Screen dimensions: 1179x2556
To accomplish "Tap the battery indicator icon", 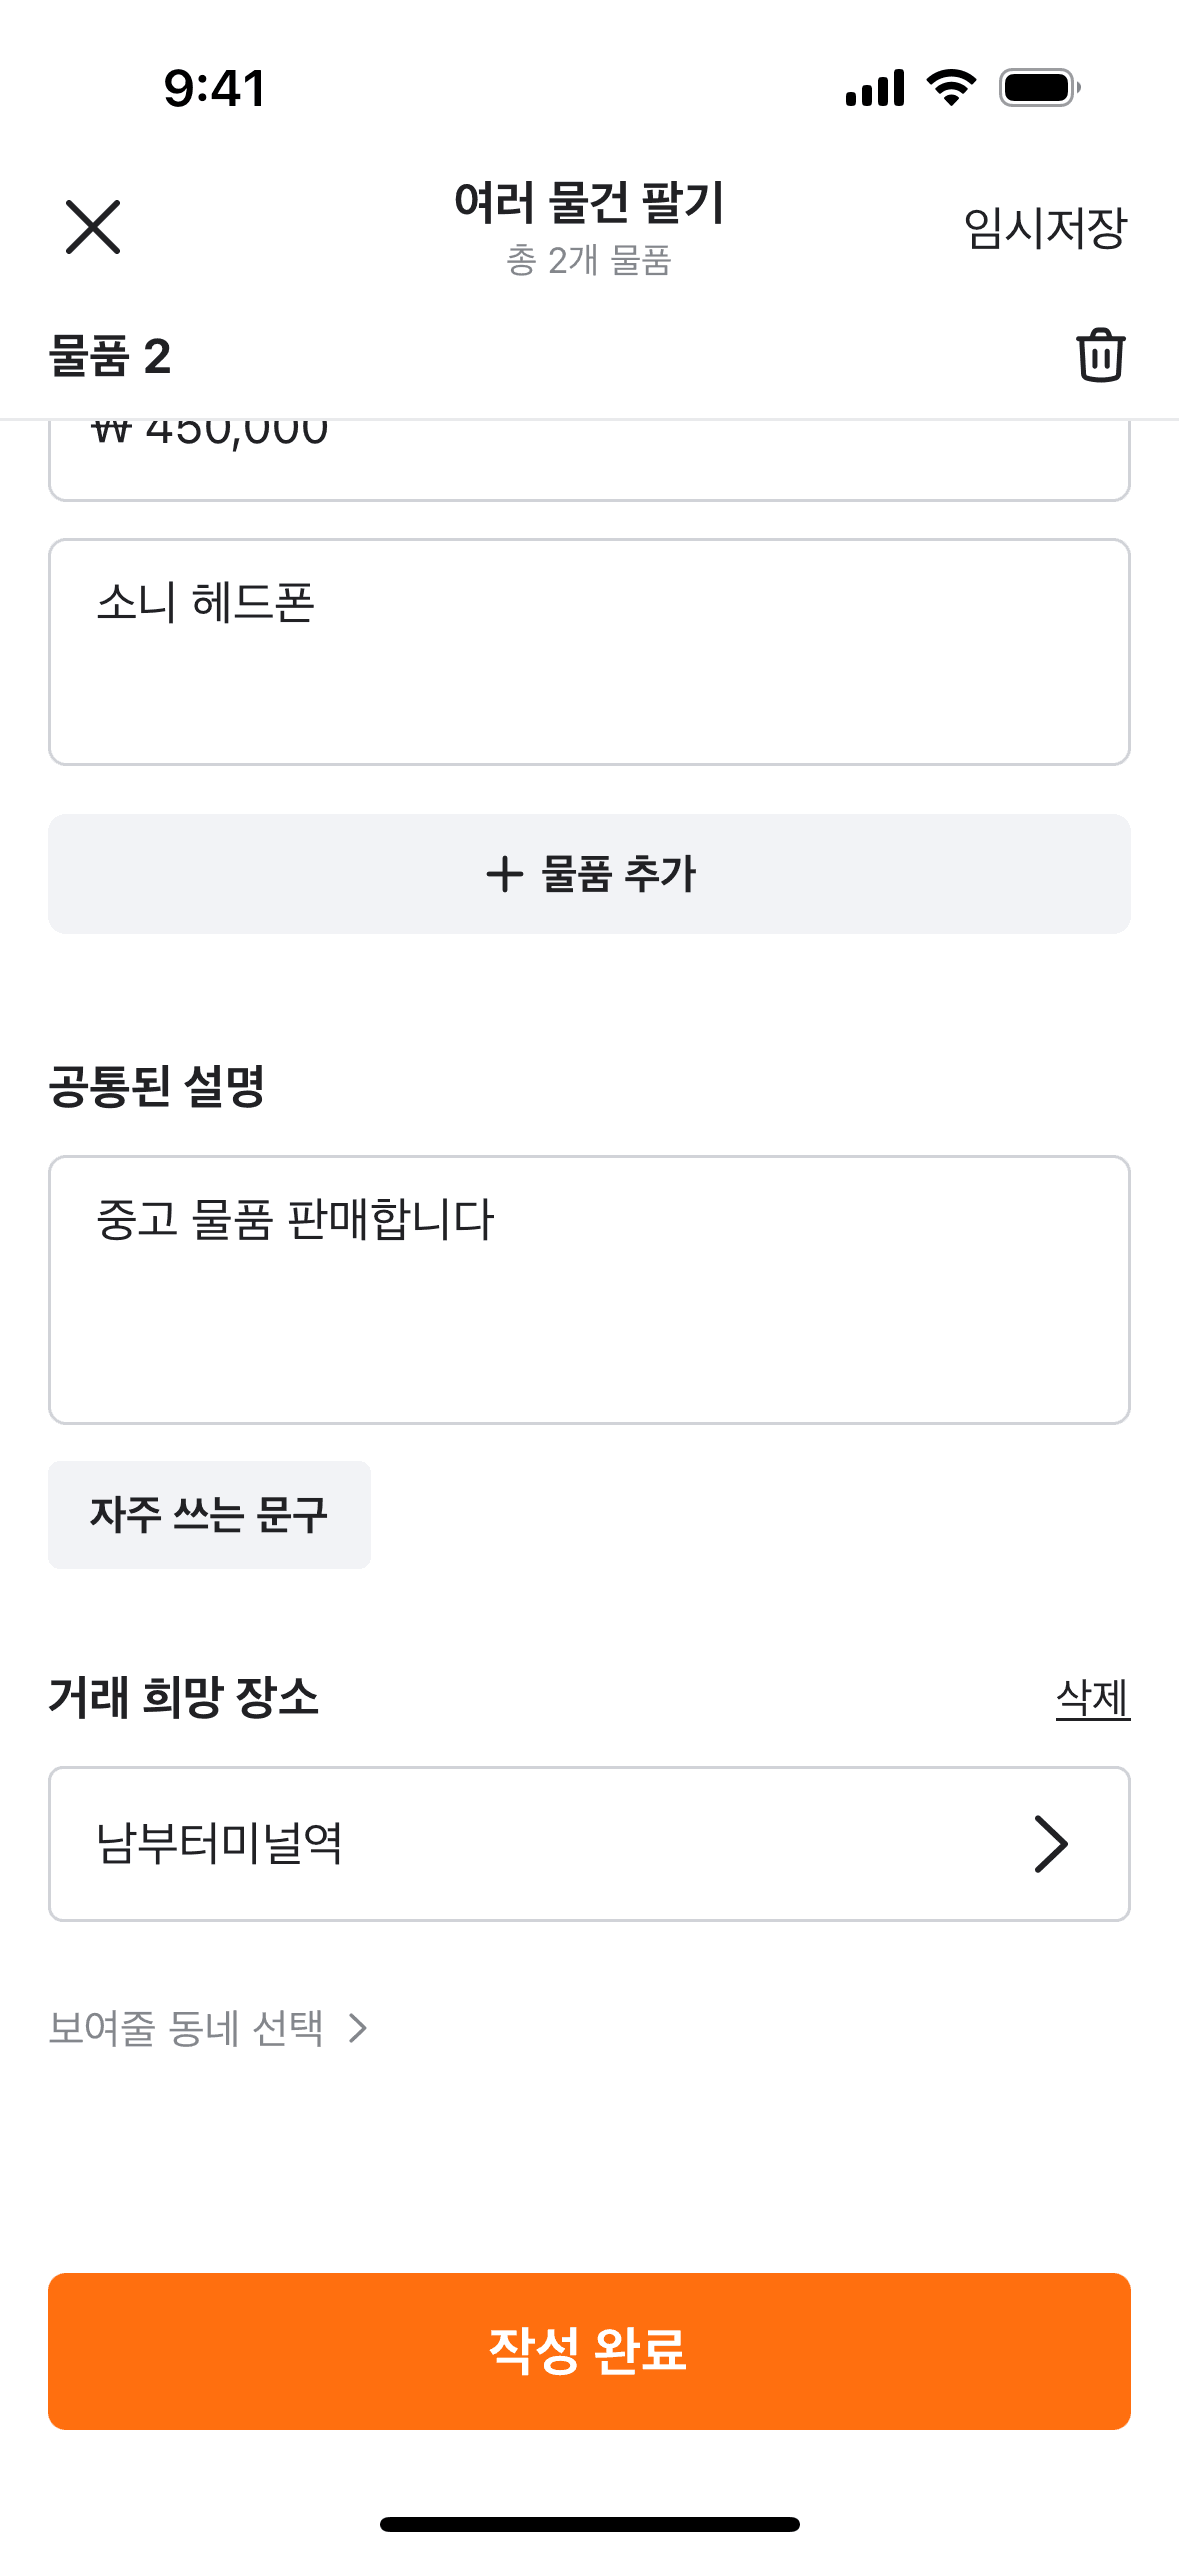I will tap(1040, 88).
